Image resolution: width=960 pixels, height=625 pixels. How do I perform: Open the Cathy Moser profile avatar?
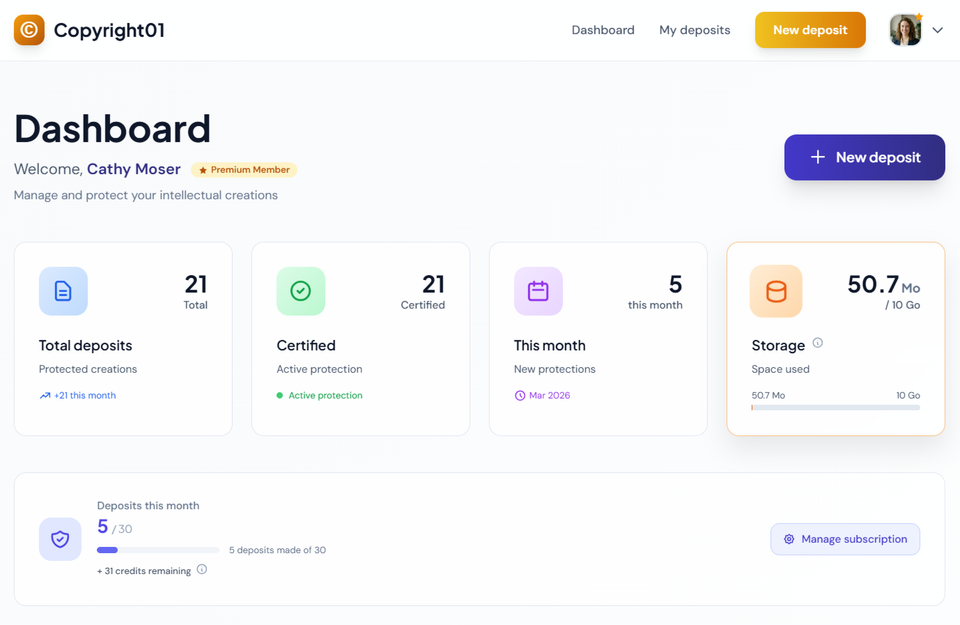[906, 30]
